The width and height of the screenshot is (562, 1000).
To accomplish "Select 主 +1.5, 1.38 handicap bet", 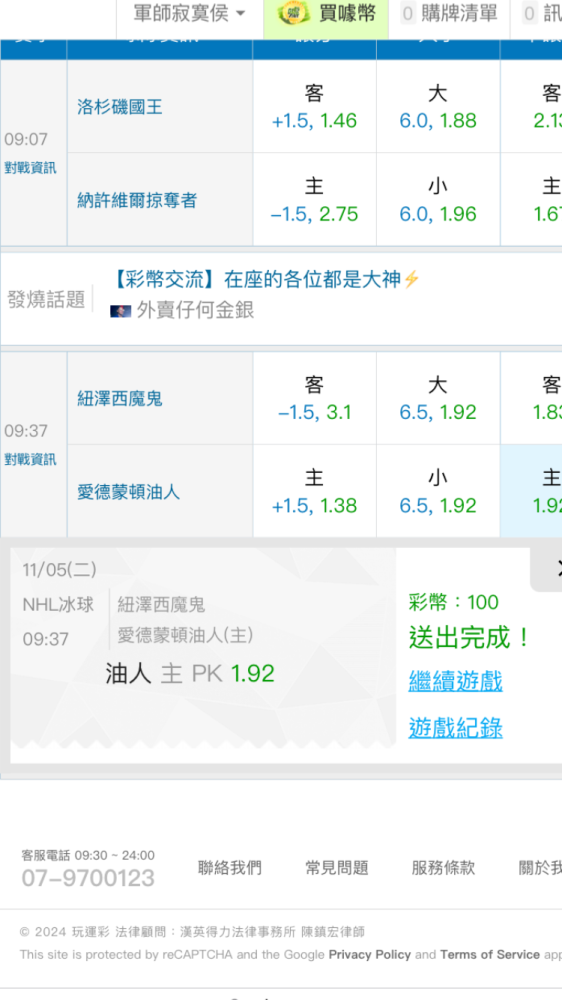I will pos(314,491).
